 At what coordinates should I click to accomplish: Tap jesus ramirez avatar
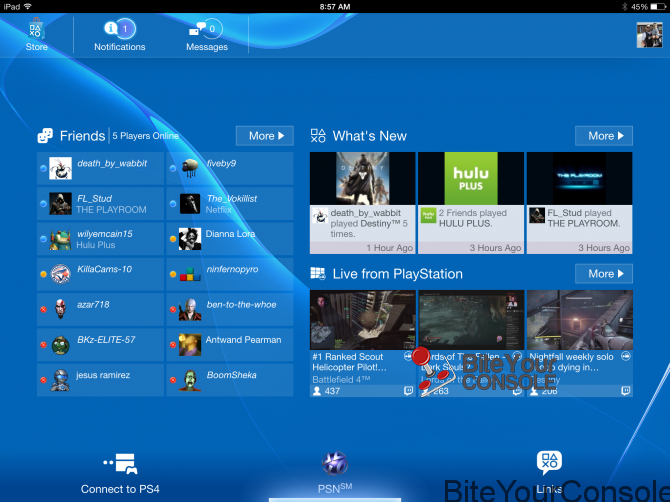(x=60, y=380)
